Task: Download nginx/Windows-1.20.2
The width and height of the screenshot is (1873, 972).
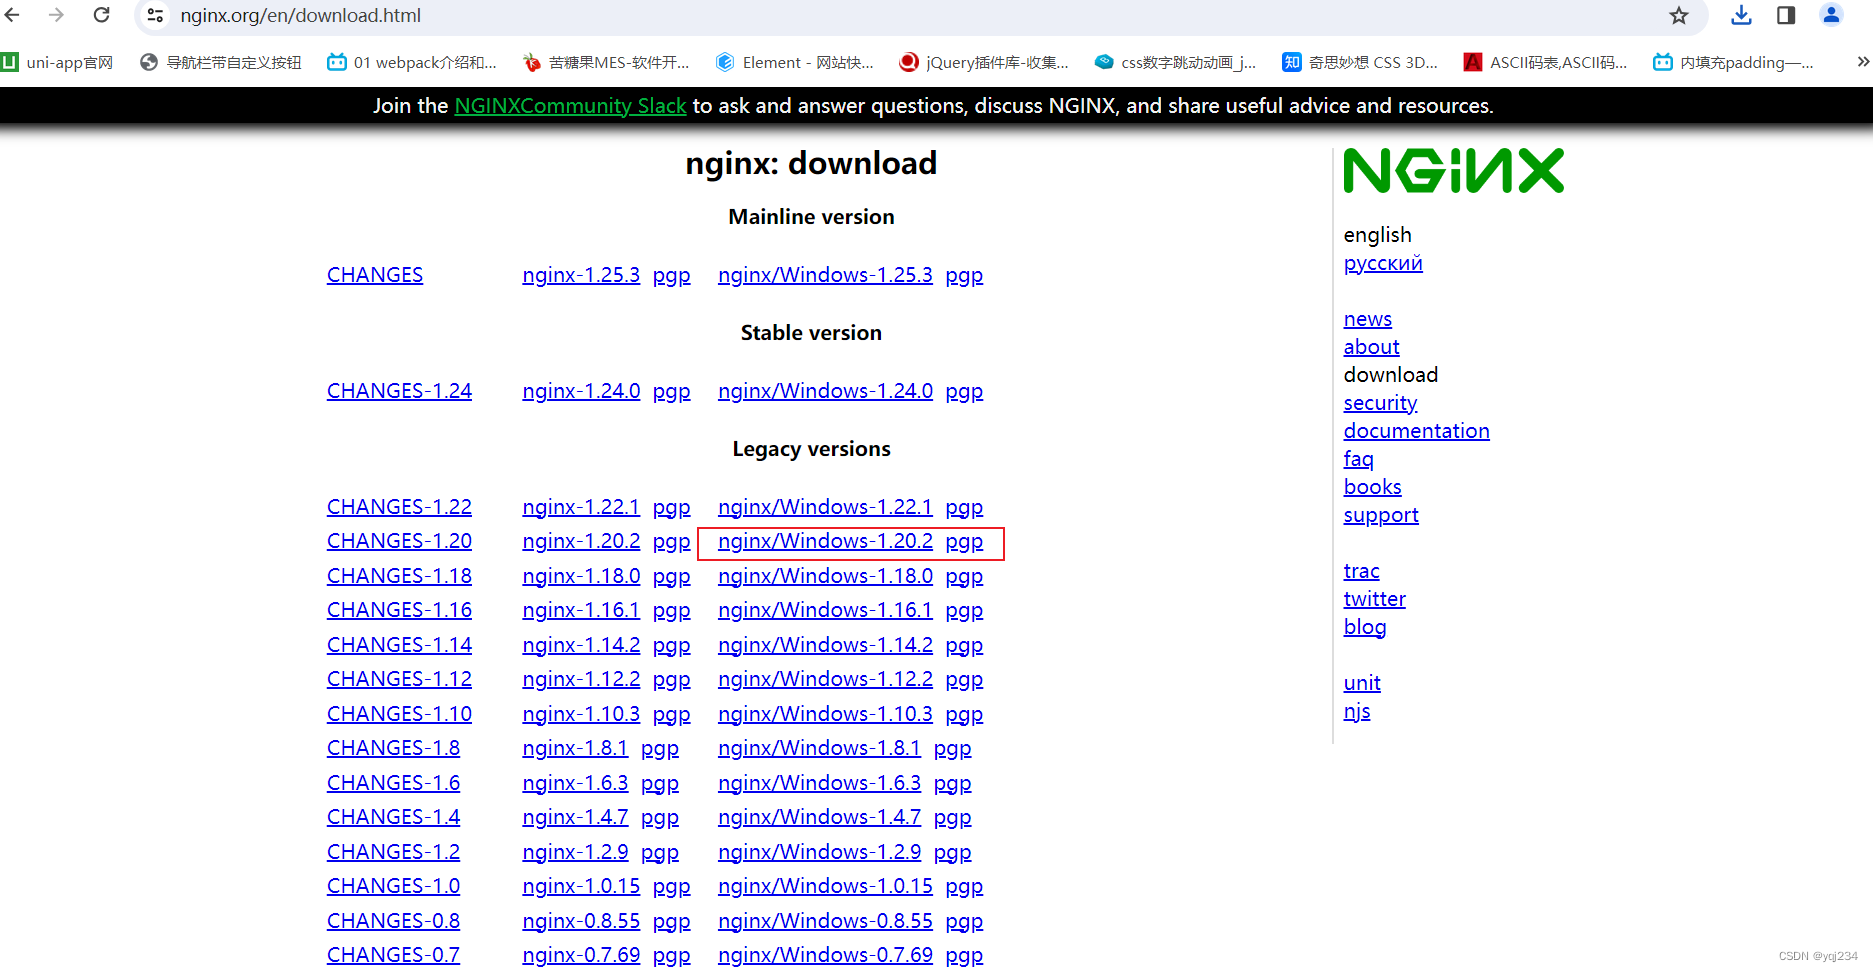Action: tap(825, 541)
